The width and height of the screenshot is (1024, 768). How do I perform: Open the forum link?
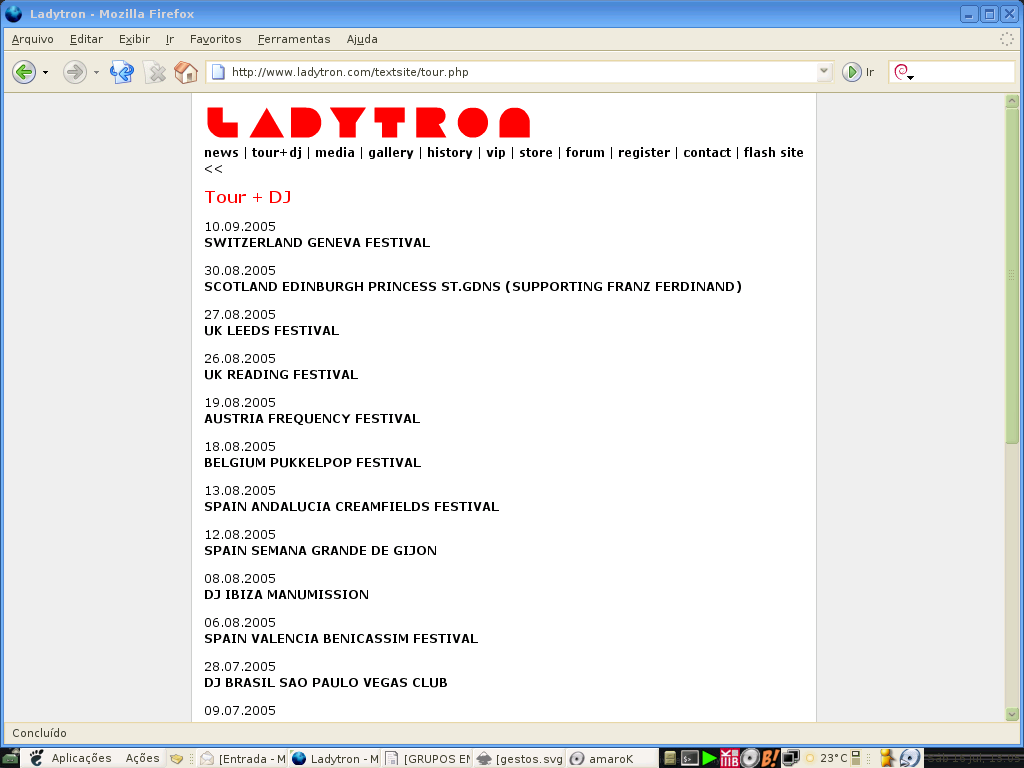[585, 152]
